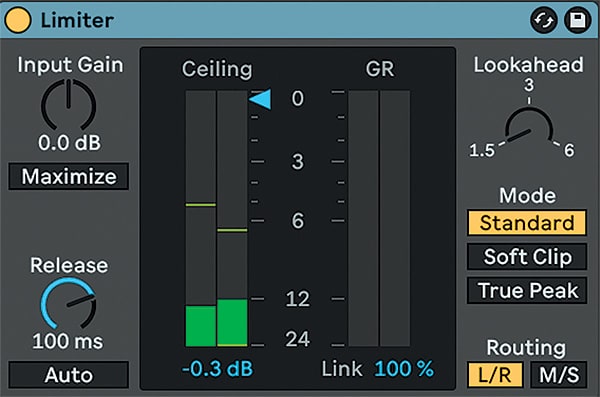
Task: Click the 12 scale marking
Action: tap(298, 299)
